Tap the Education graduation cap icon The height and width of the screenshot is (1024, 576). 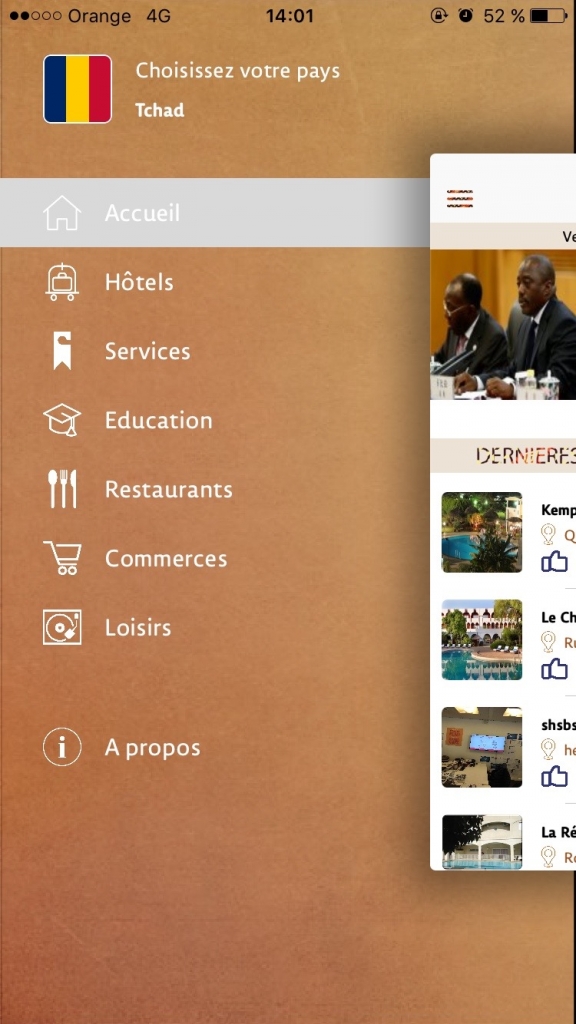click(62, 420)
